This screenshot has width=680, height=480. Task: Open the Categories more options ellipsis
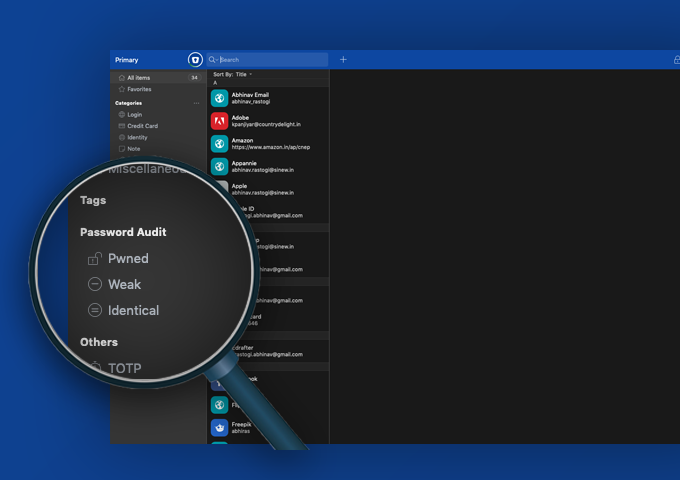[x=196, y=103]
